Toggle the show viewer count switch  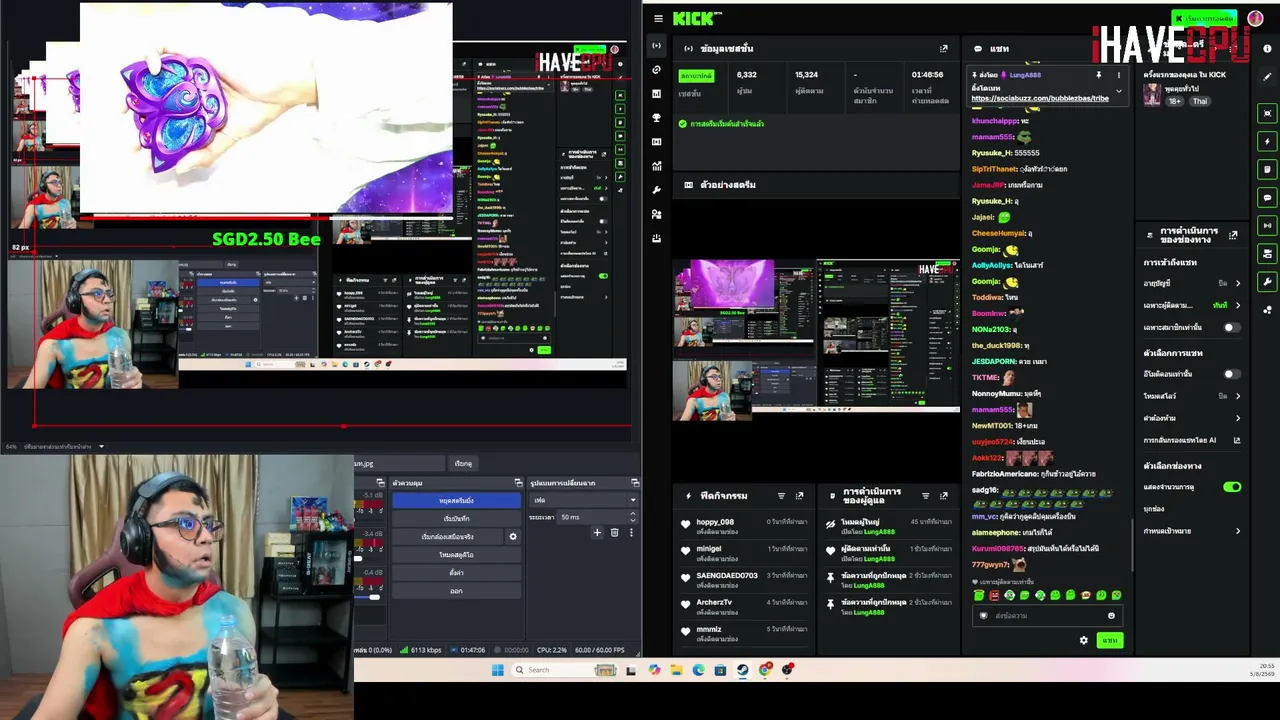click(1232, 487)
